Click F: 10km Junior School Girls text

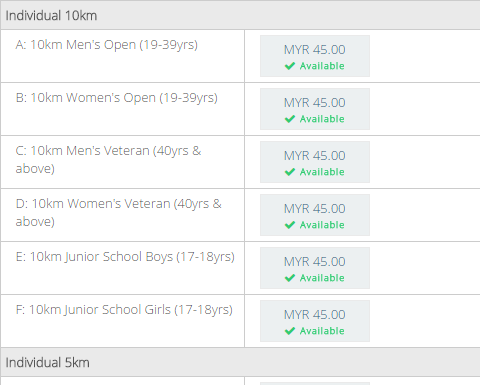pyautogui.click(x=124, y=310)
